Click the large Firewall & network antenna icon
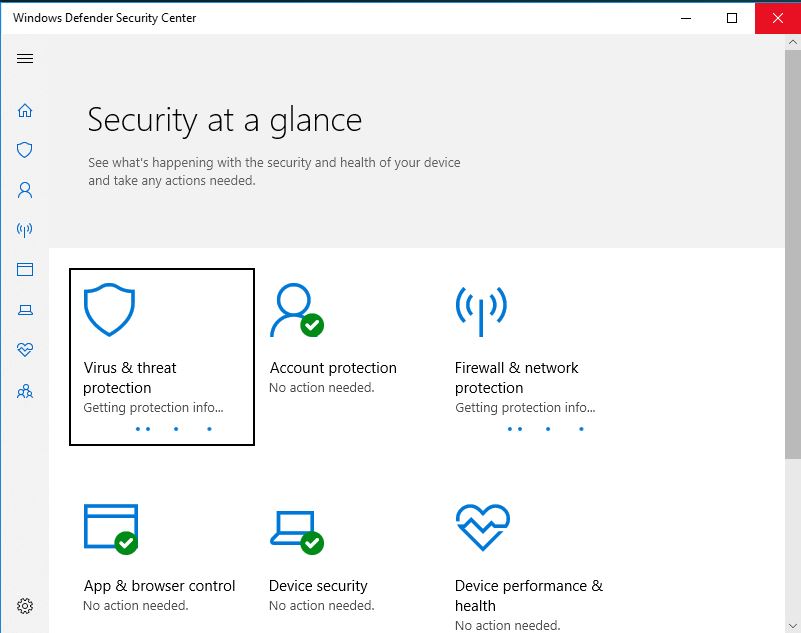 point(481,310)
